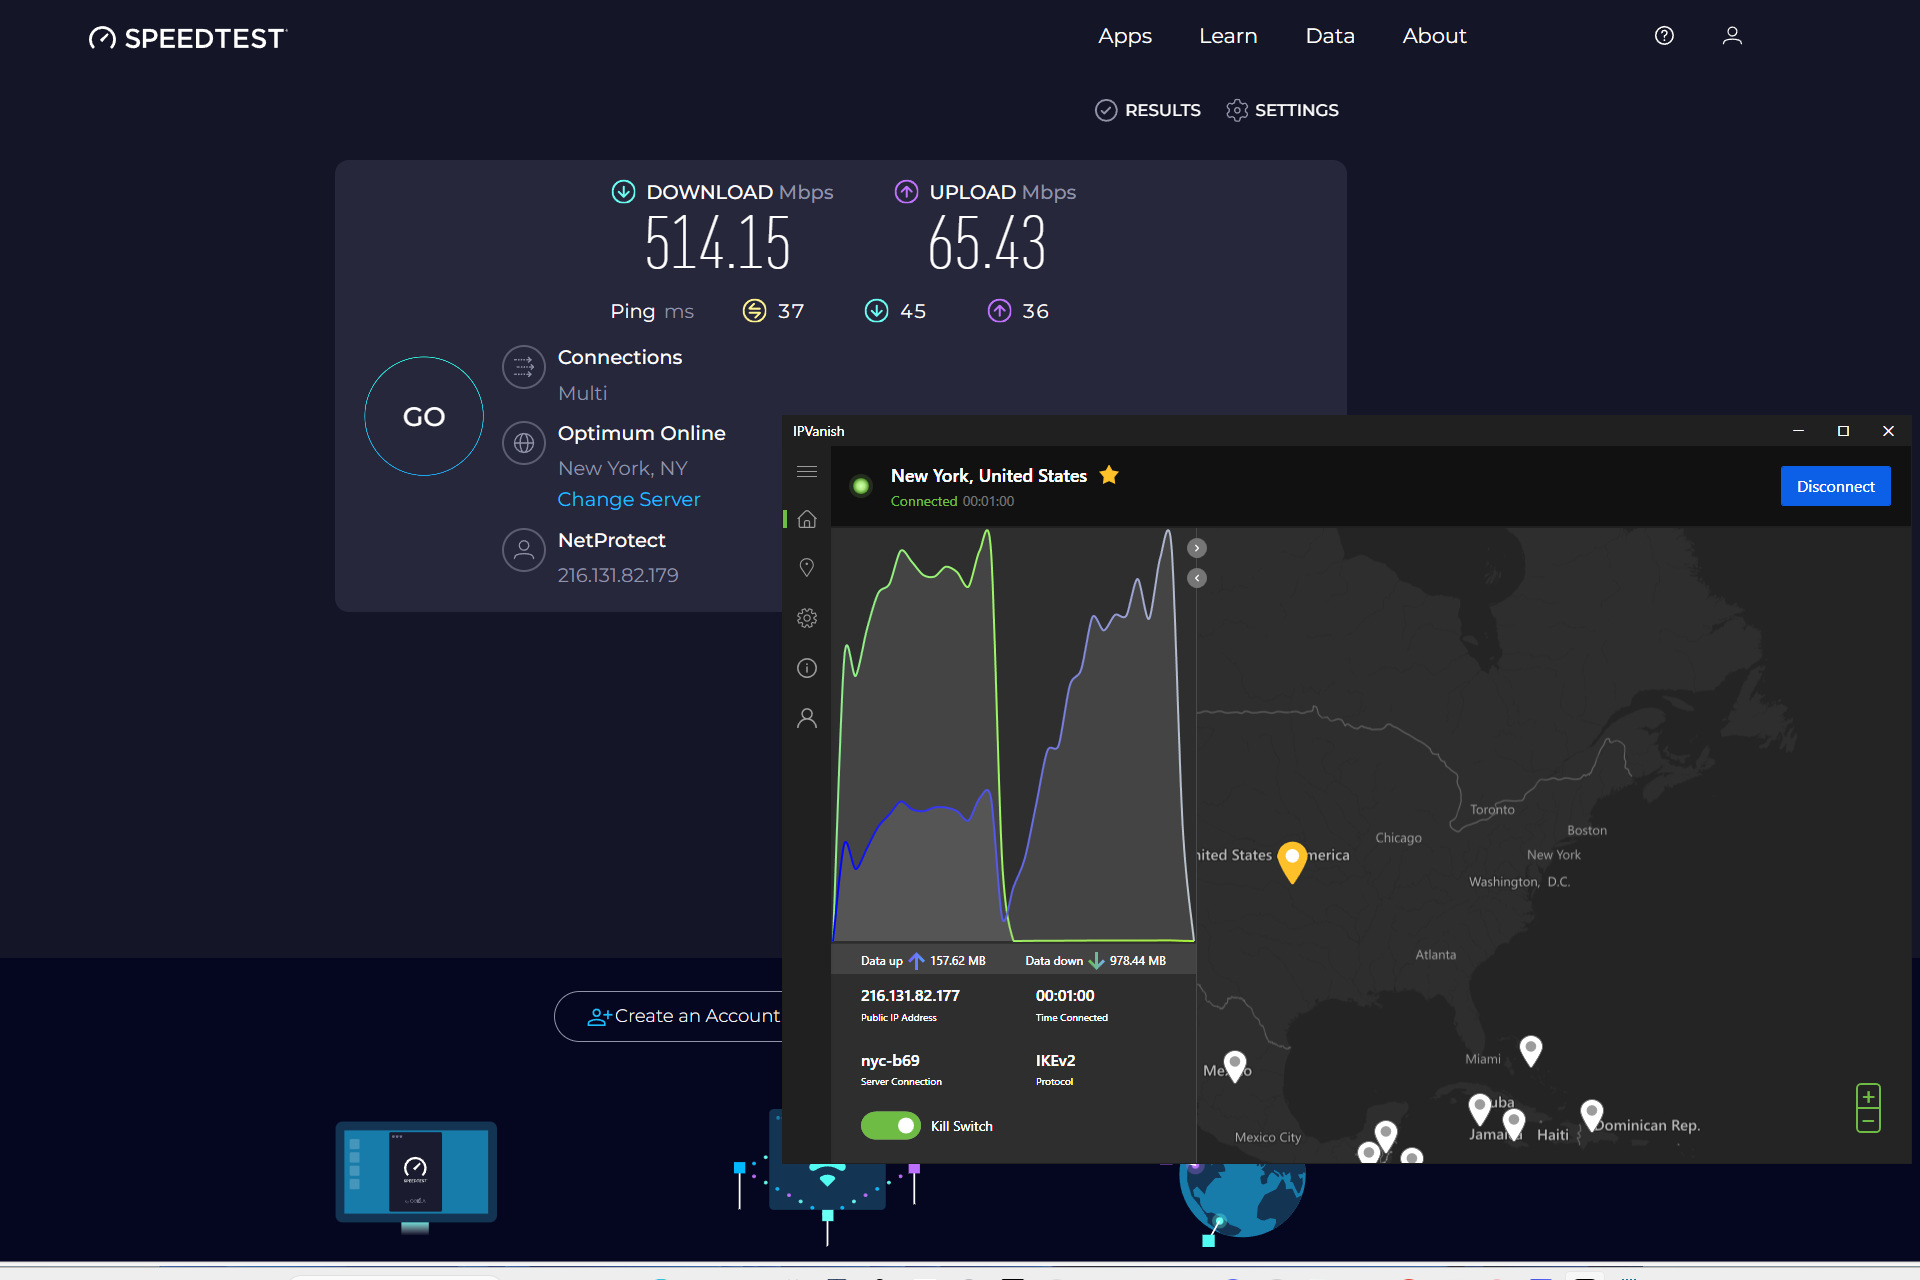Open the Learn menu
This screenshot has width=1920, height=1280.
1228,36
